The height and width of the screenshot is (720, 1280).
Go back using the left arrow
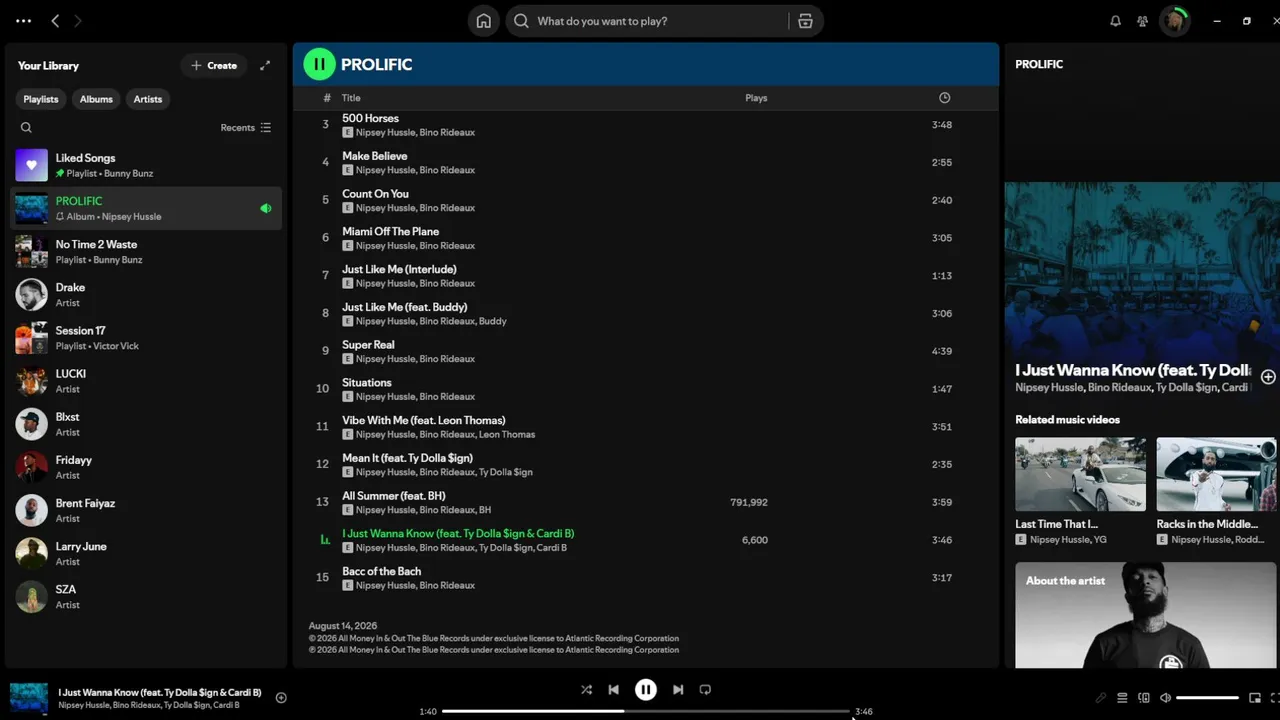(x=55, y=21)
